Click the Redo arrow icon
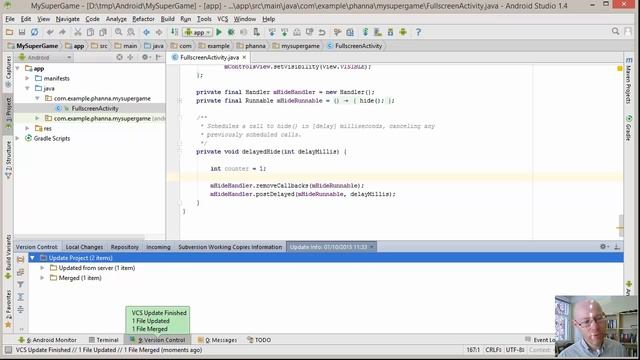 62,32
